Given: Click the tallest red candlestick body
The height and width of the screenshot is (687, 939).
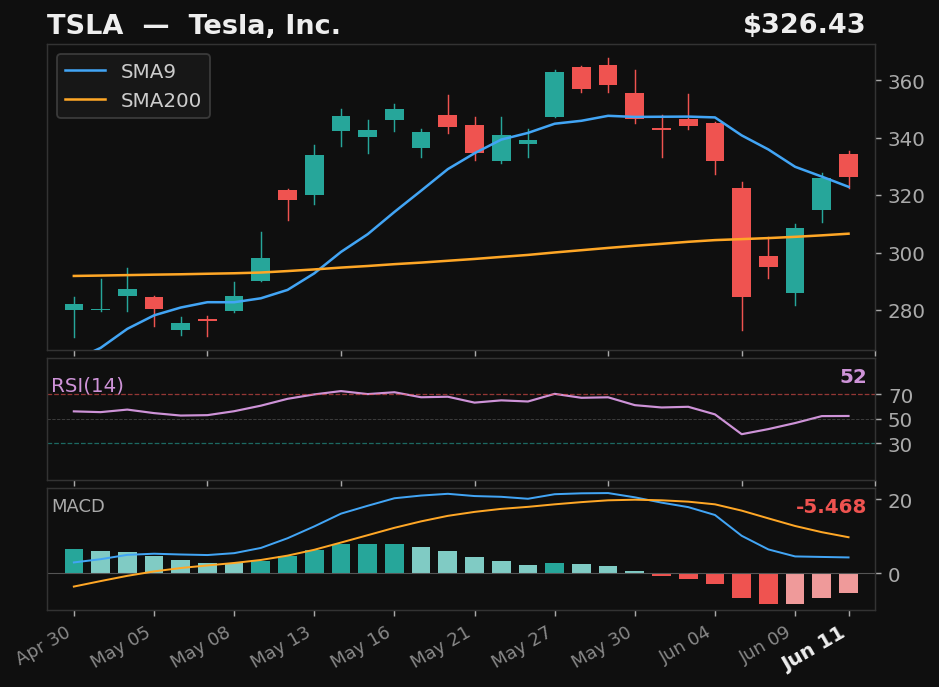Looking at the screenshot, I should coord(741,243).
